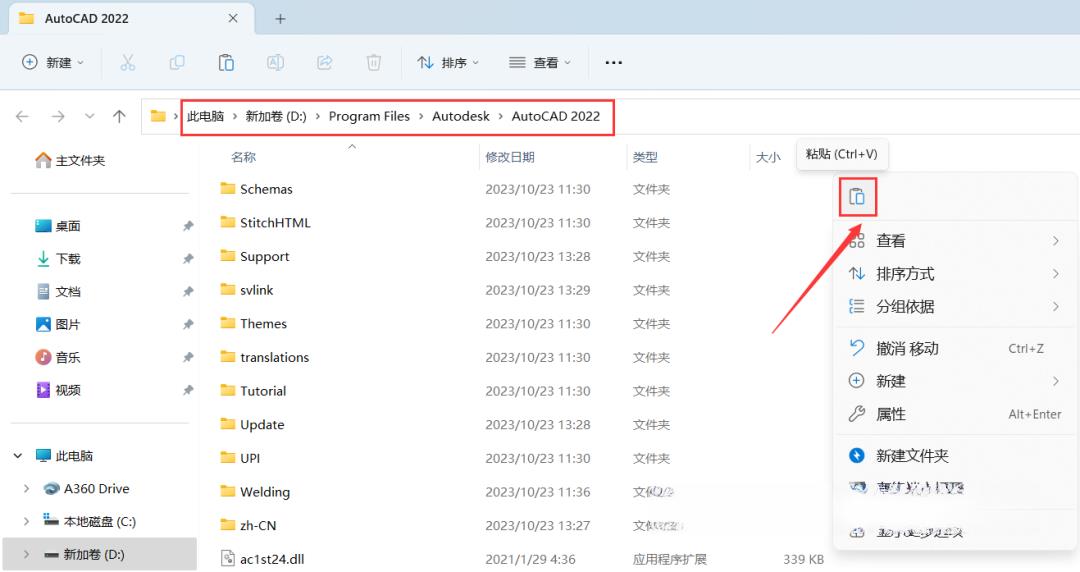The height and width of the screenshot is (572, 1080).
Task: Click the Delete trash icon in toolbar
Action: pos(373,63)
